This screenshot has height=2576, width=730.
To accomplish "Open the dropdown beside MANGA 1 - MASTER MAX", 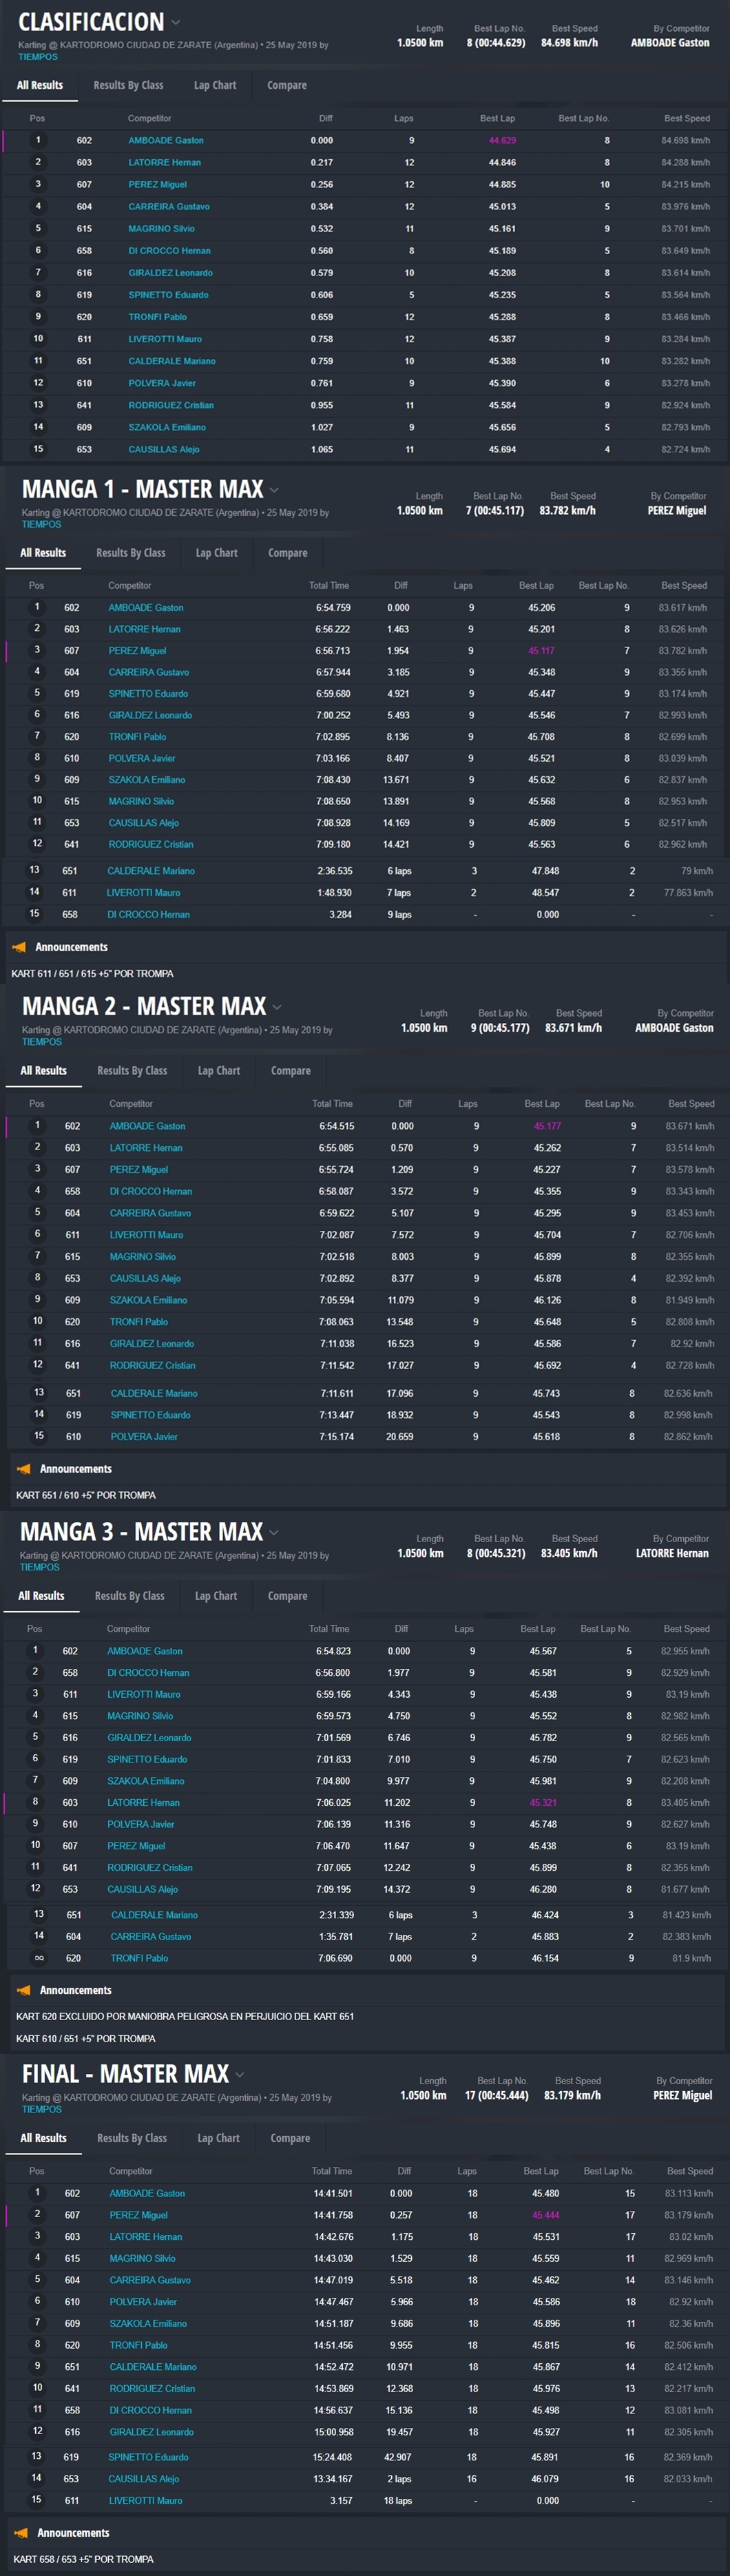I will pos(274,490).
